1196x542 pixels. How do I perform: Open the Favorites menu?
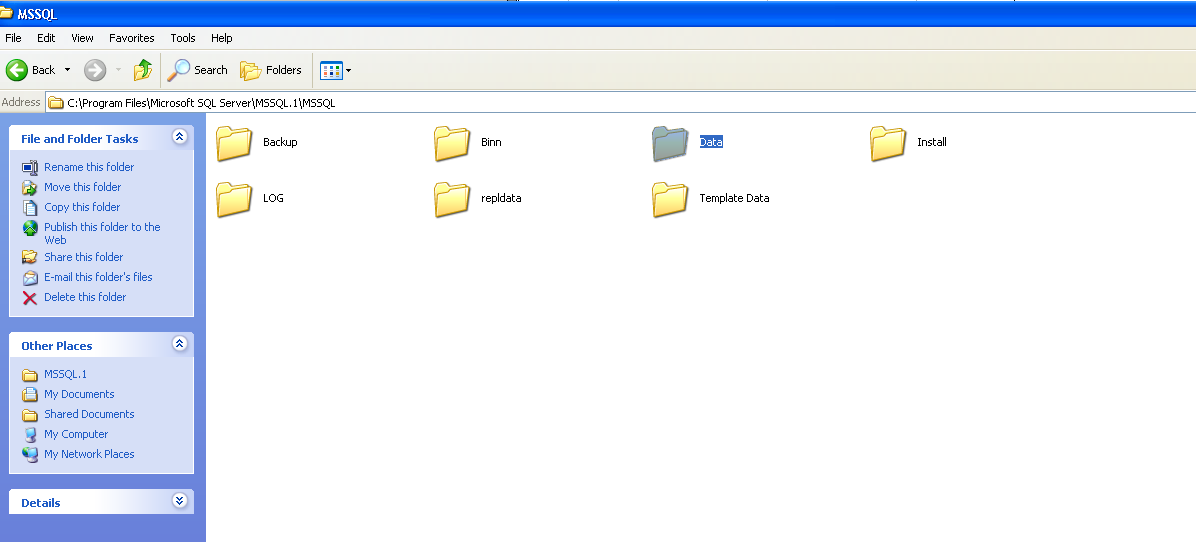131,38
